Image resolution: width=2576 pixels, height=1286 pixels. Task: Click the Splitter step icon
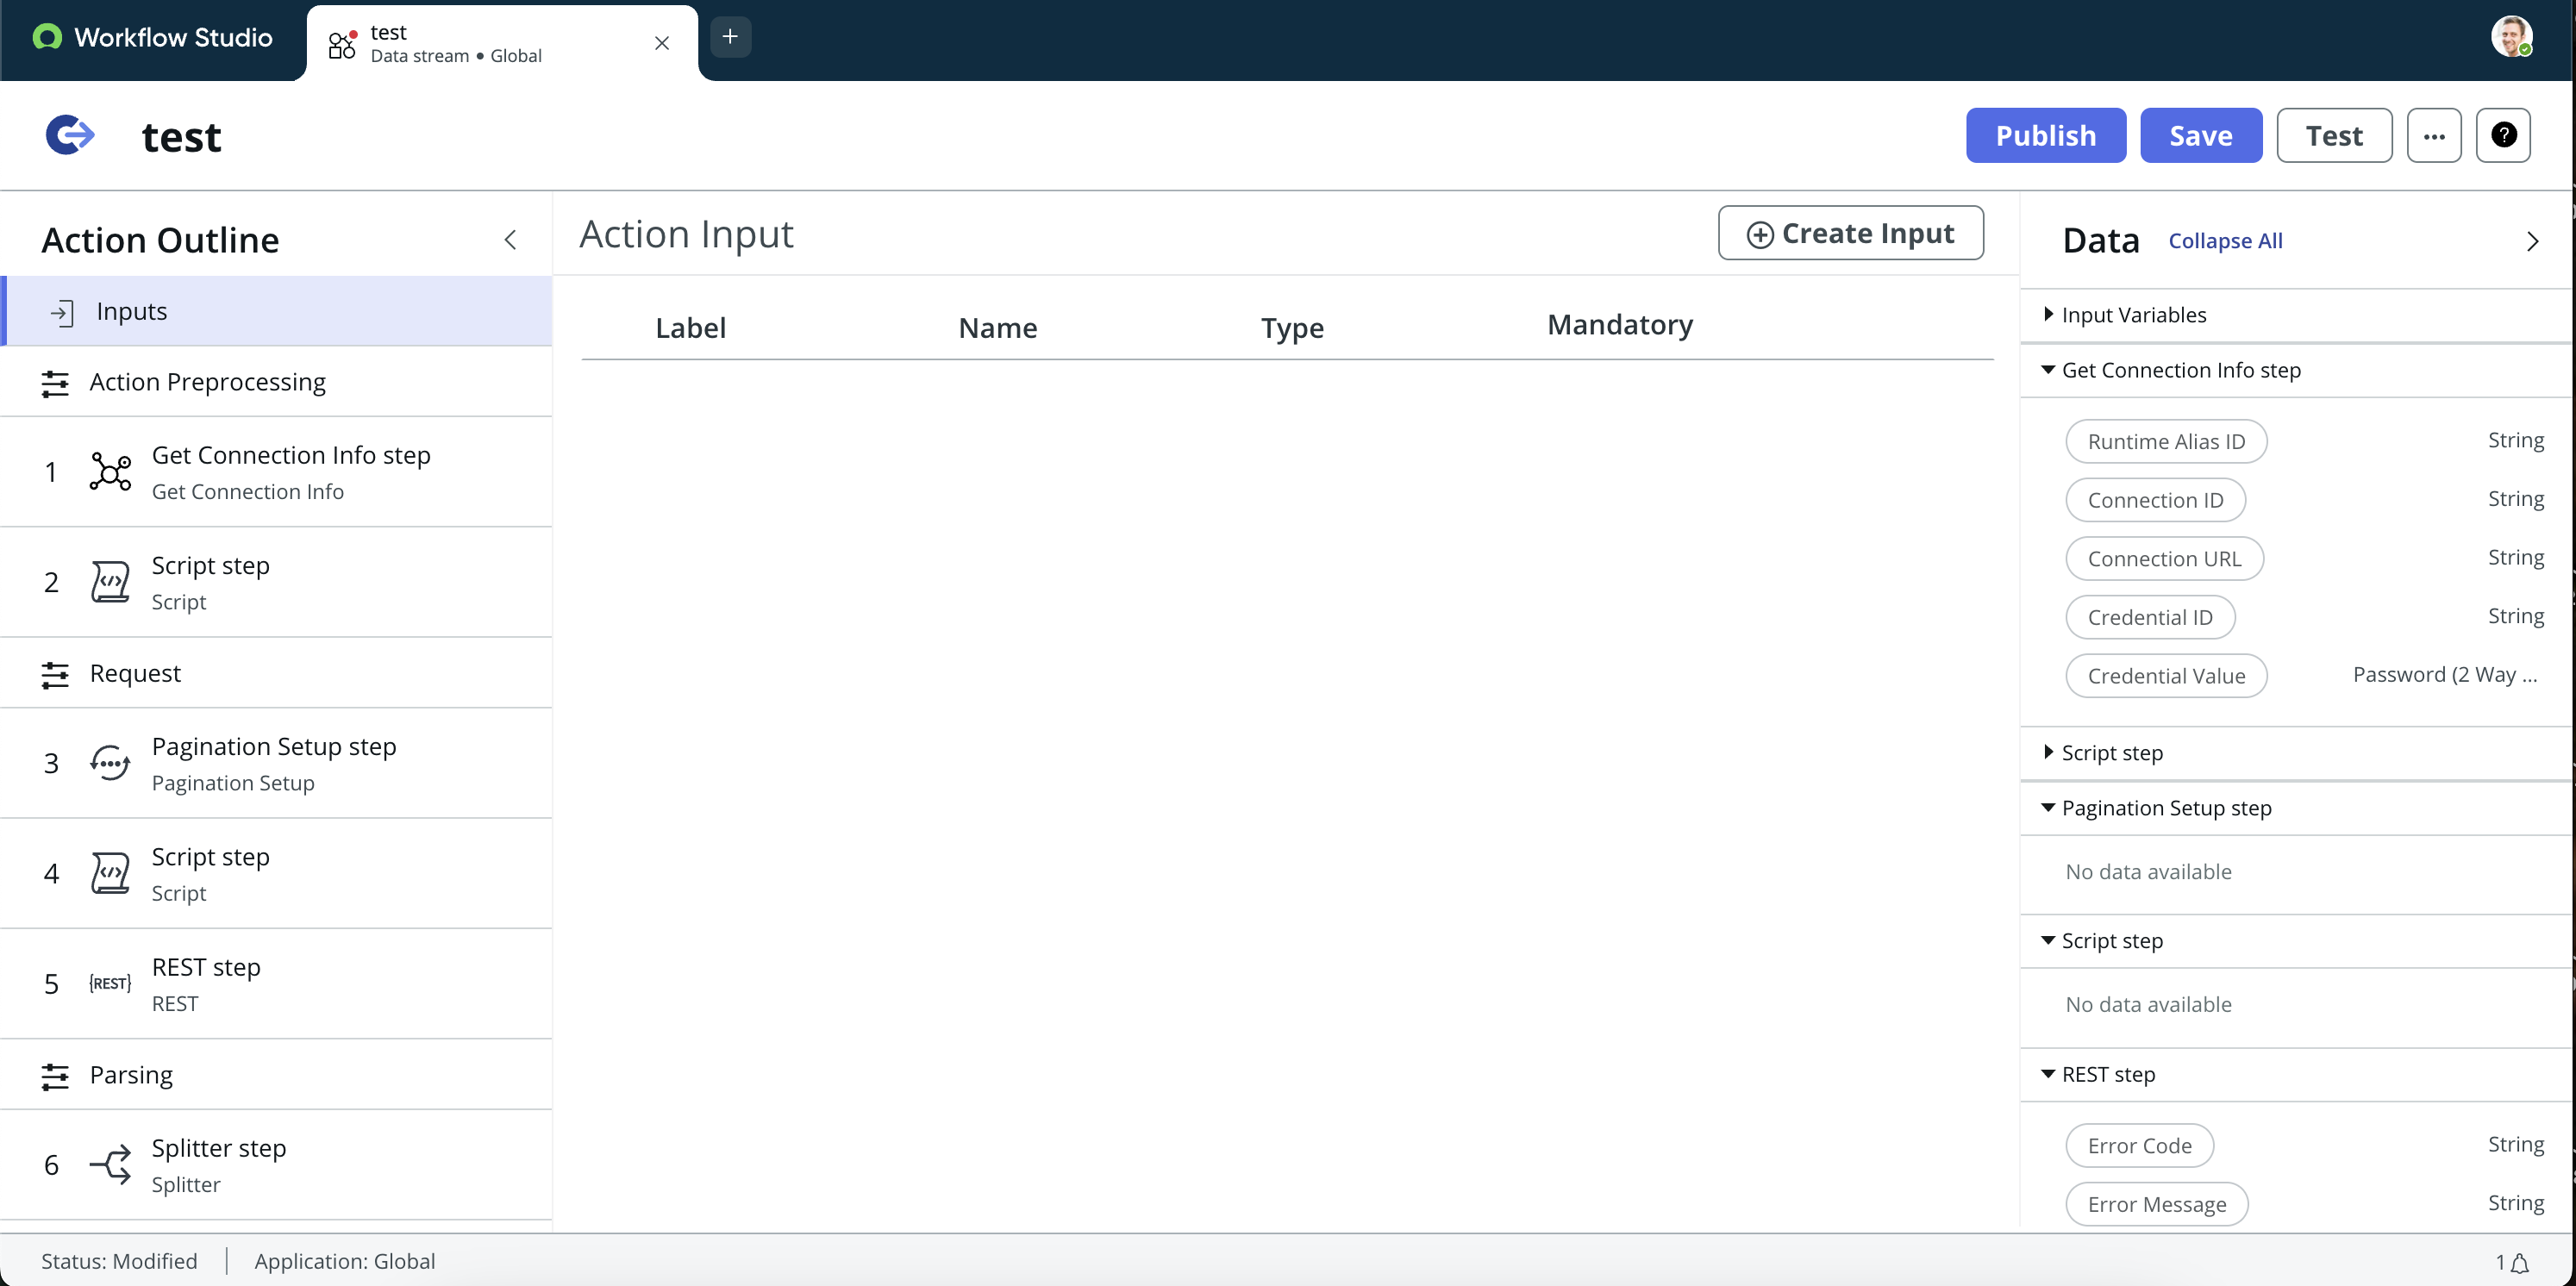tap(110, 1165)
